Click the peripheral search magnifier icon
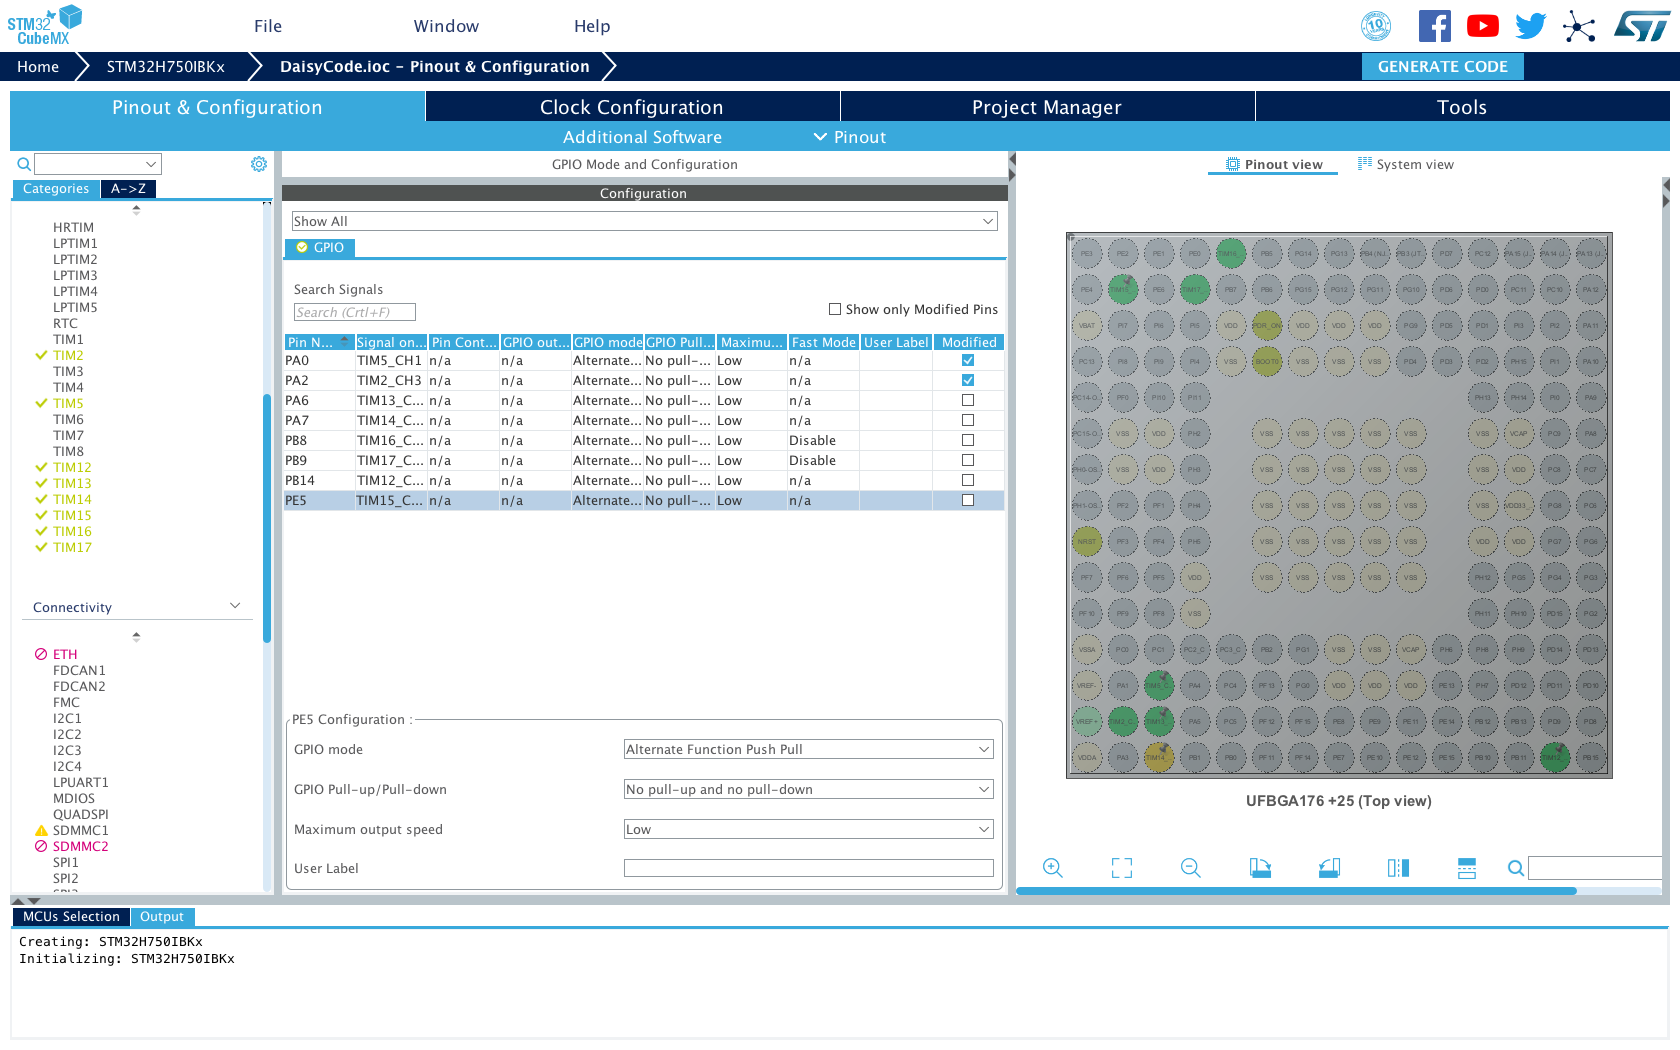Image resolution: width=1680 pixels, height=1050 pixels. coord(24,164)
